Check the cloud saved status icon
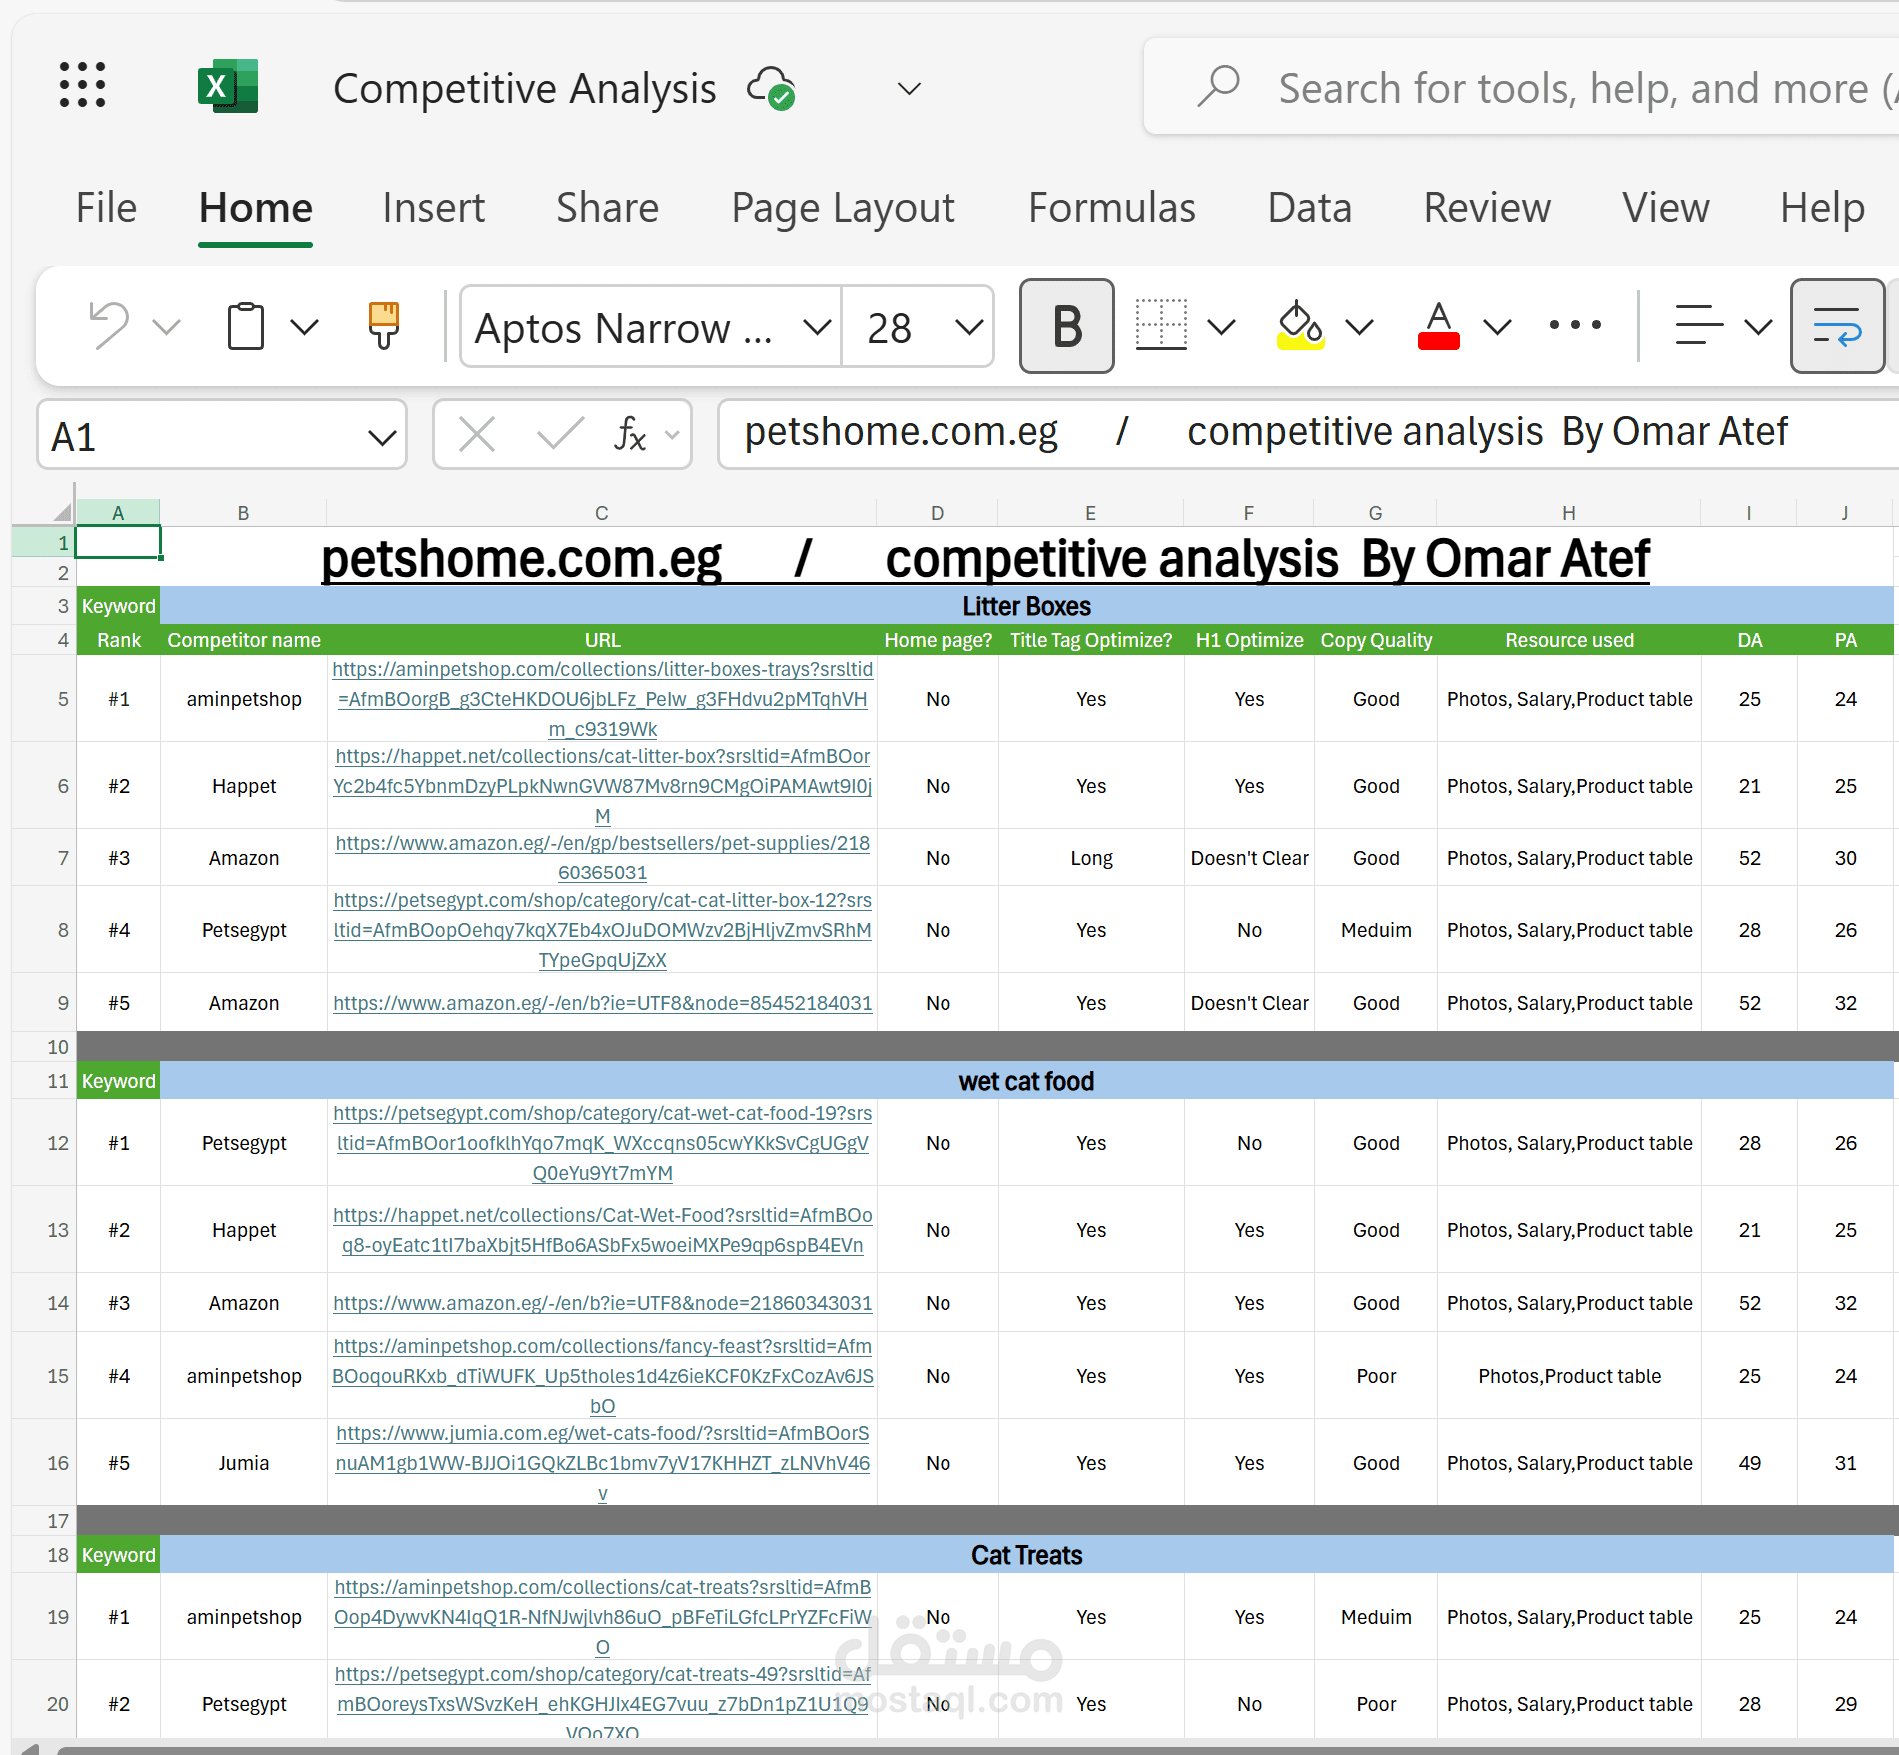1899x1755 pixels. [771, 88]
